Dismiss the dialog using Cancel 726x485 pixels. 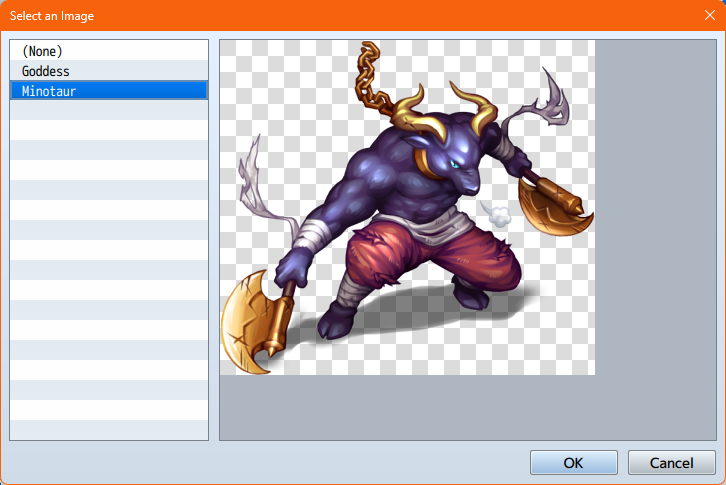671,462
